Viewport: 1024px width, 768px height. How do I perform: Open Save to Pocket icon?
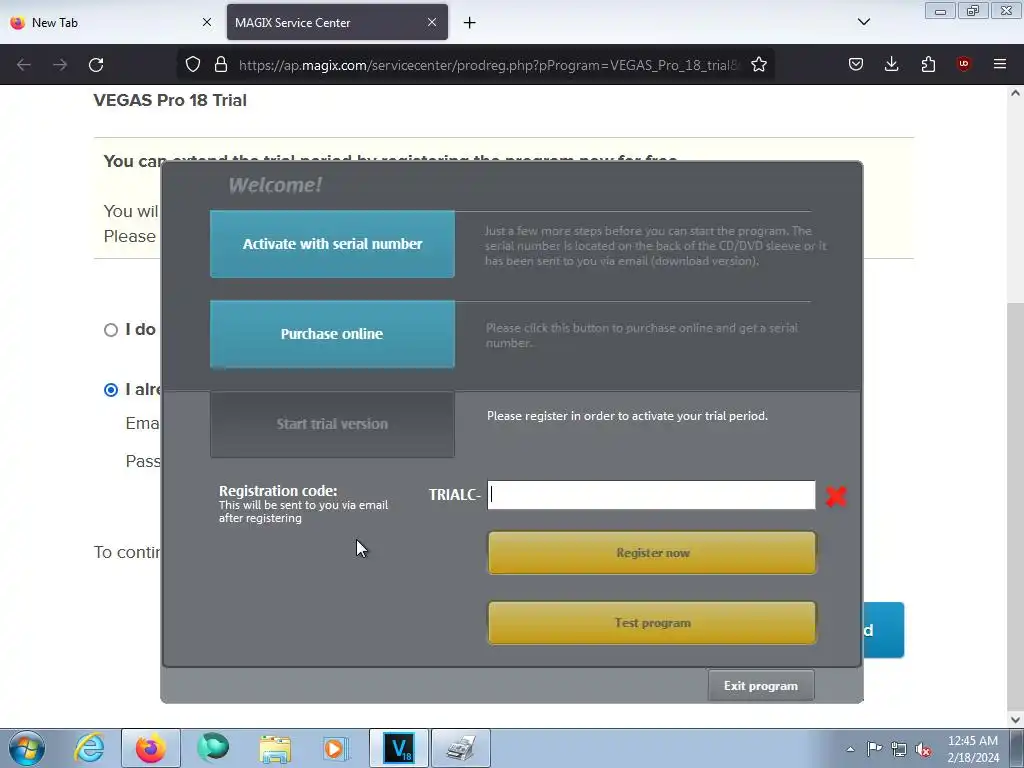(856, 64)
